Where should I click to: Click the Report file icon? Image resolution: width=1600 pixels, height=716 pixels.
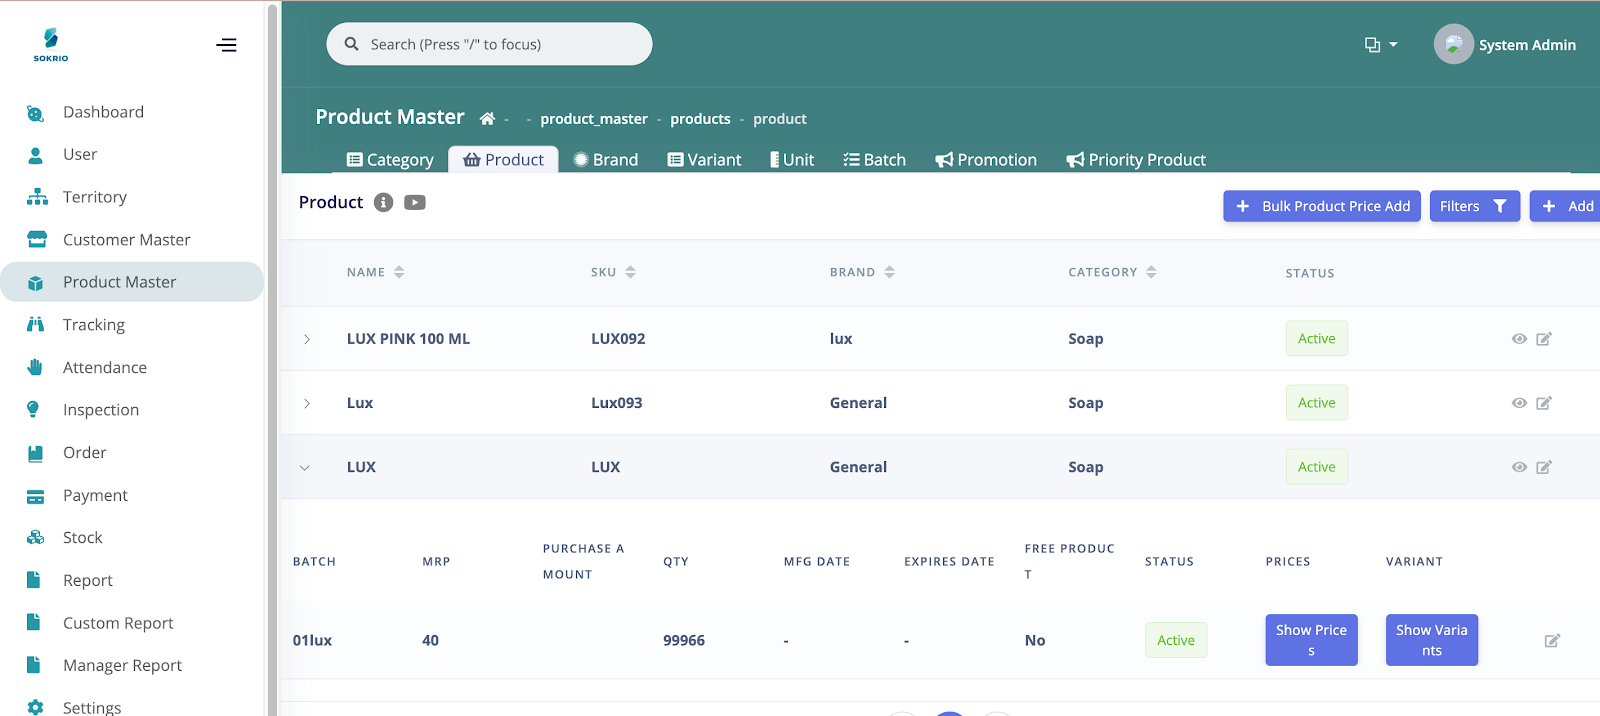point(34,580)
